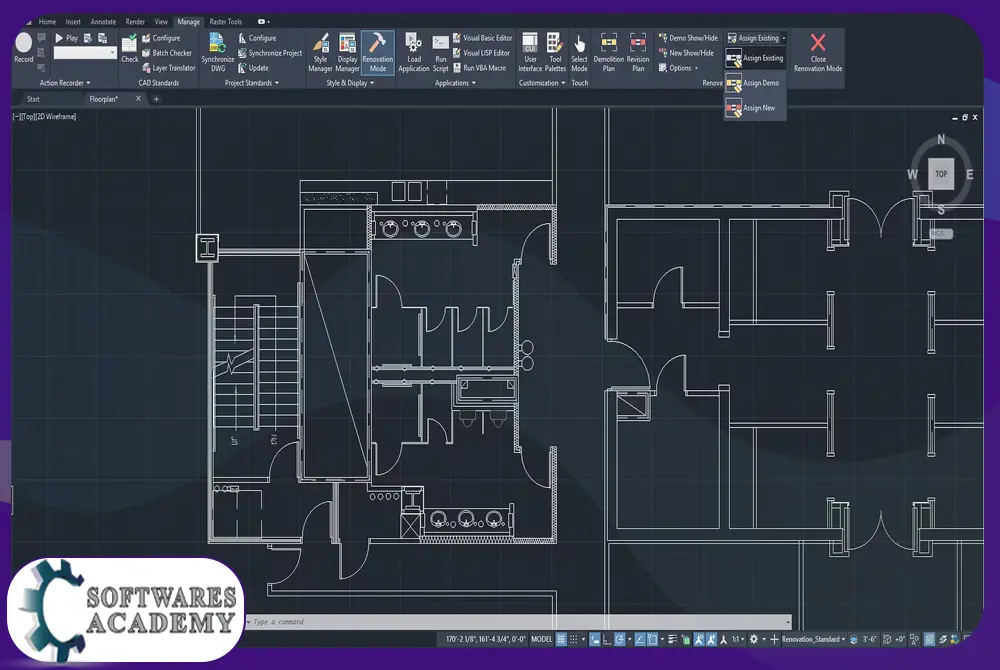
Task: Add a new drawing tab with plus
Action: tap(156, 99)
